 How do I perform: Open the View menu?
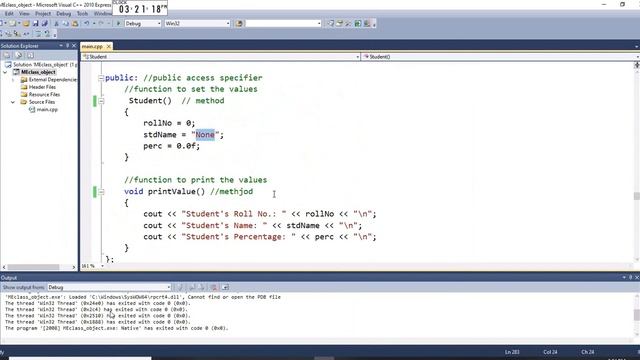(24, 13)
